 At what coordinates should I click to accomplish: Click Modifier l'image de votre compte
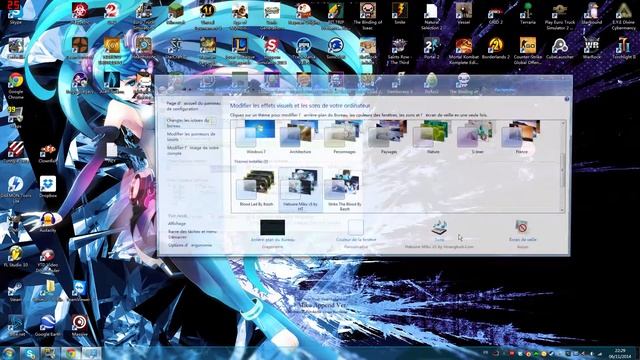pyautogui.click(x=193, y=150)
